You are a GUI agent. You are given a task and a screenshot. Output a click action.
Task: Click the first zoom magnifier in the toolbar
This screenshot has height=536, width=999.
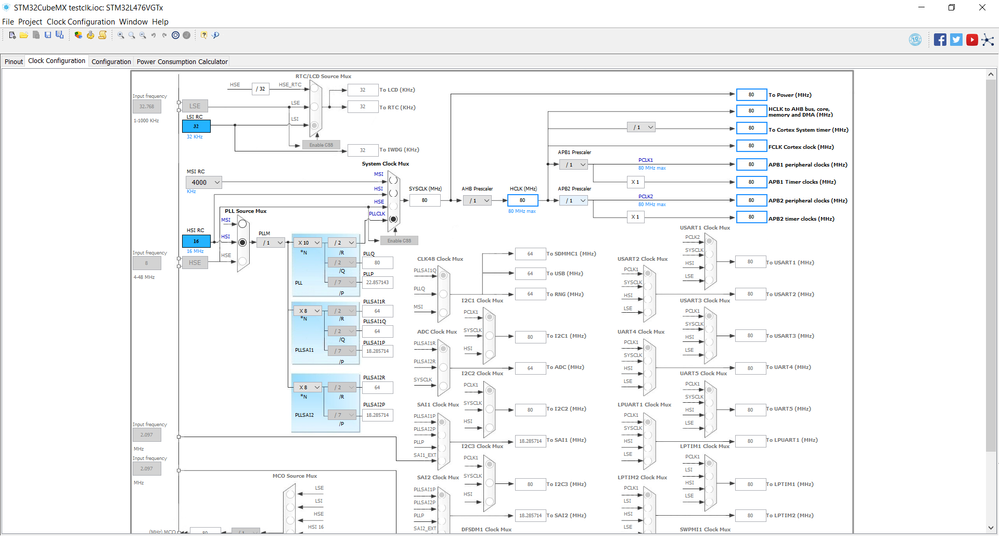click(x=120, y=35)
